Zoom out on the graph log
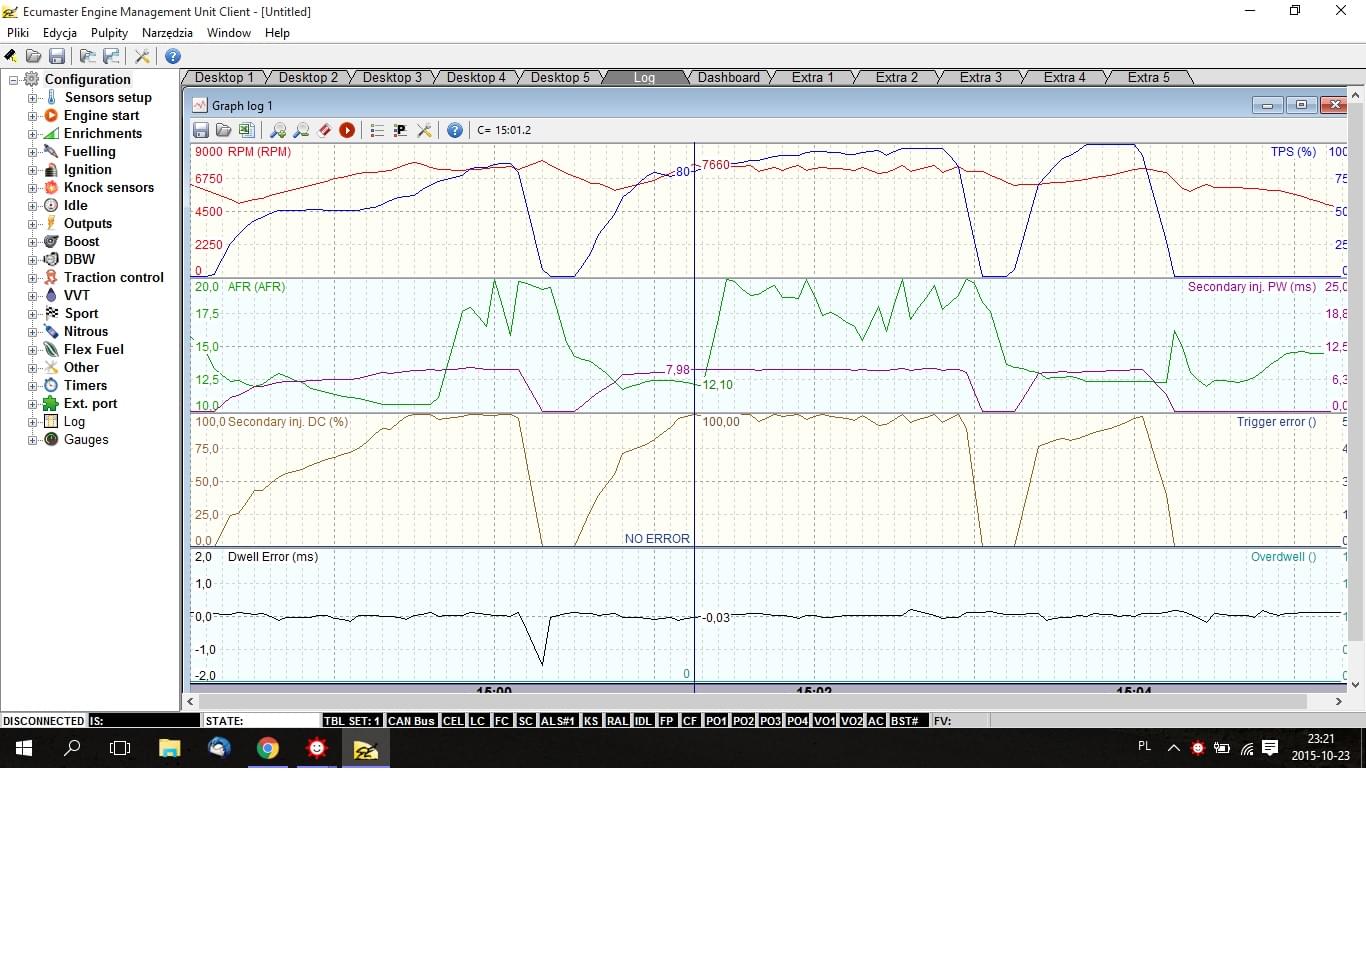 301,130
